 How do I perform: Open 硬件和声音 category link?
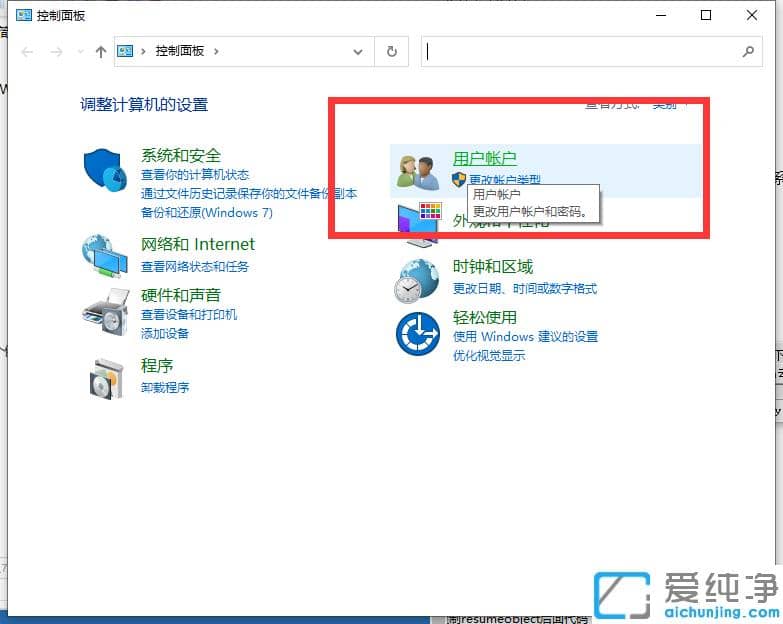[181, 295]
